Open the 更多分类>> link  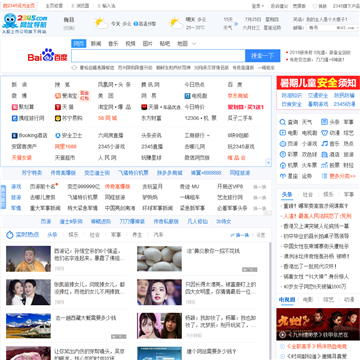(342, 176)
